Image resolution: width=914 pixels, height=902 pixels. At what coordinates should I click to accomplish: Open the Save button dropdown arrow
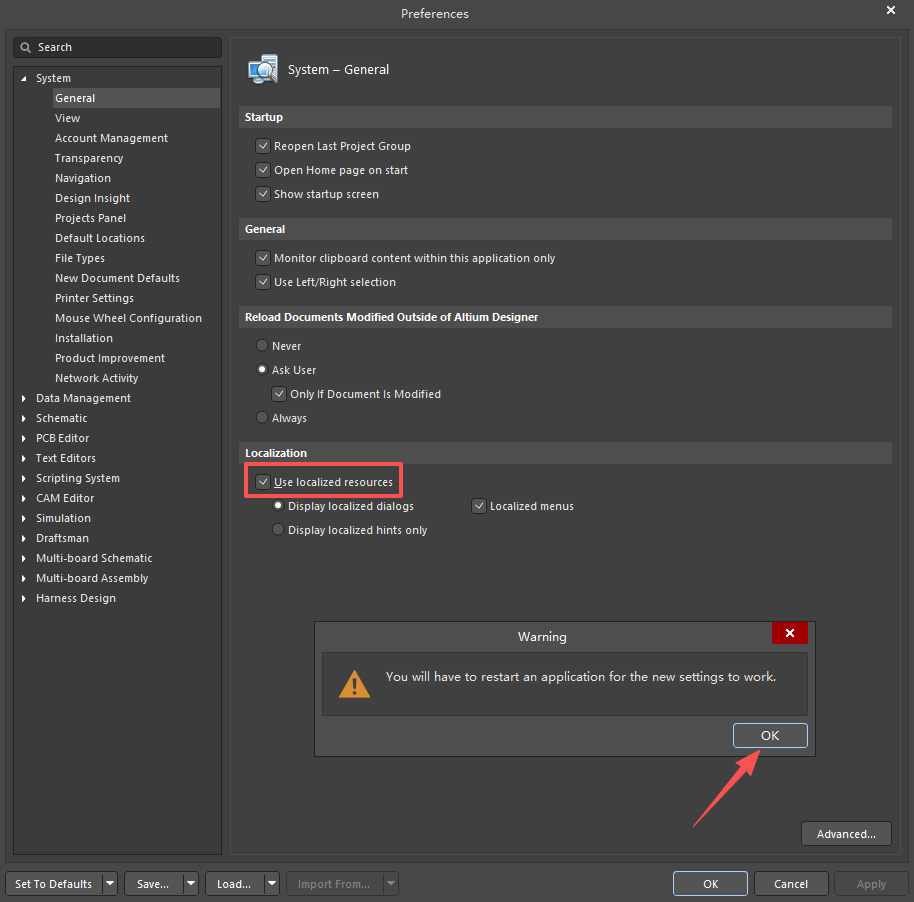tap(190, 884)
